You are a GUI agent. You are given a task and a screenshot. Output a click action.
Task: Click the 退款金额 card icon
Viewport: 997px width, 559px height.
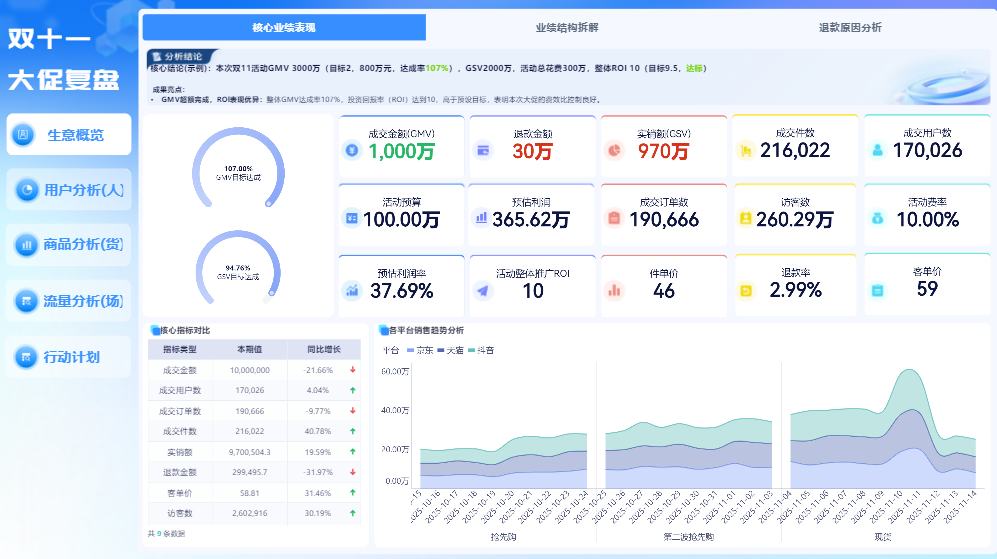pyautogui.click(x=483, y=151)
